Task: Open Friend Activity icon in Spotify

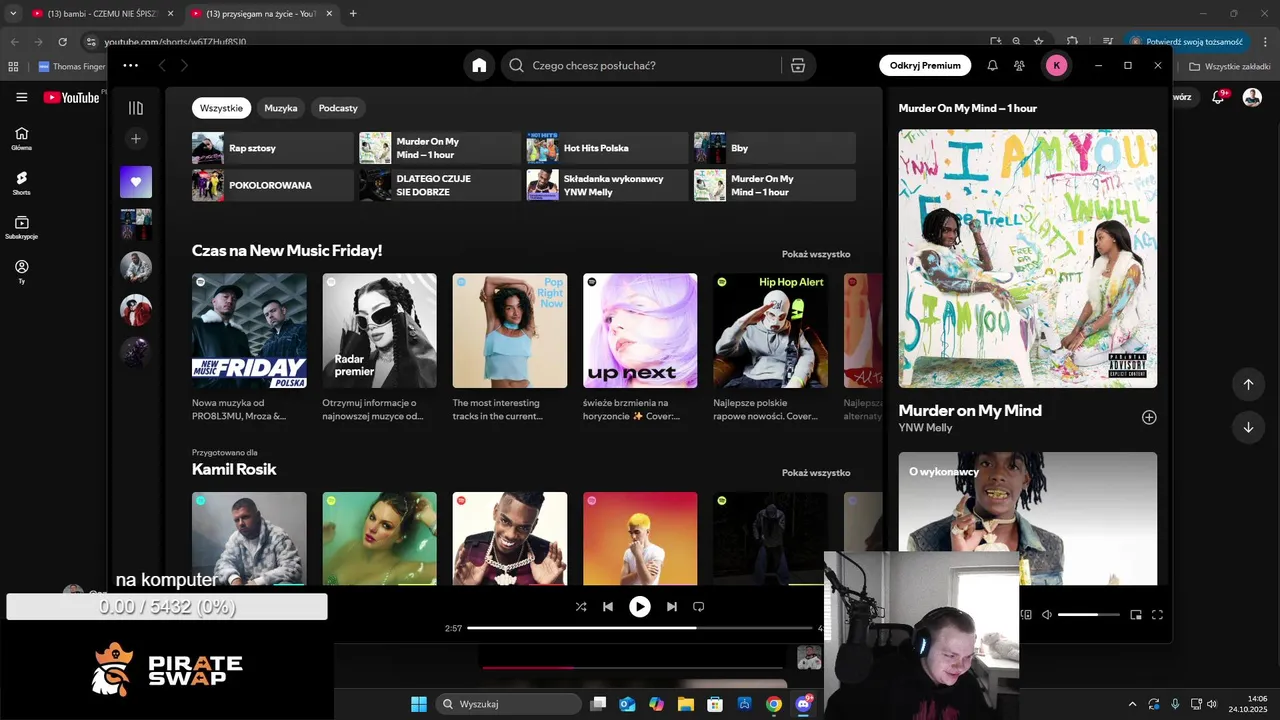Action: point(1019,65)
